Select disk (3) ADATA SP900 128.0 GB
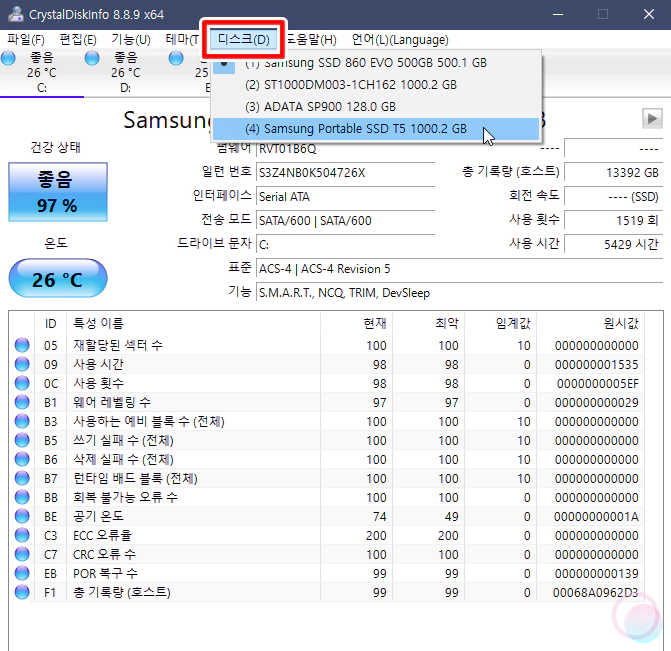 (x=376, y=107)
